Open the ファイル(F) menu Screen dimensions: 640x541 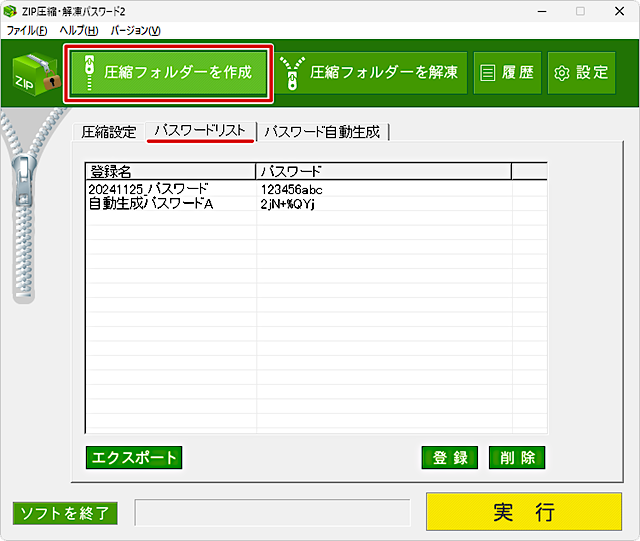[27, 31]
